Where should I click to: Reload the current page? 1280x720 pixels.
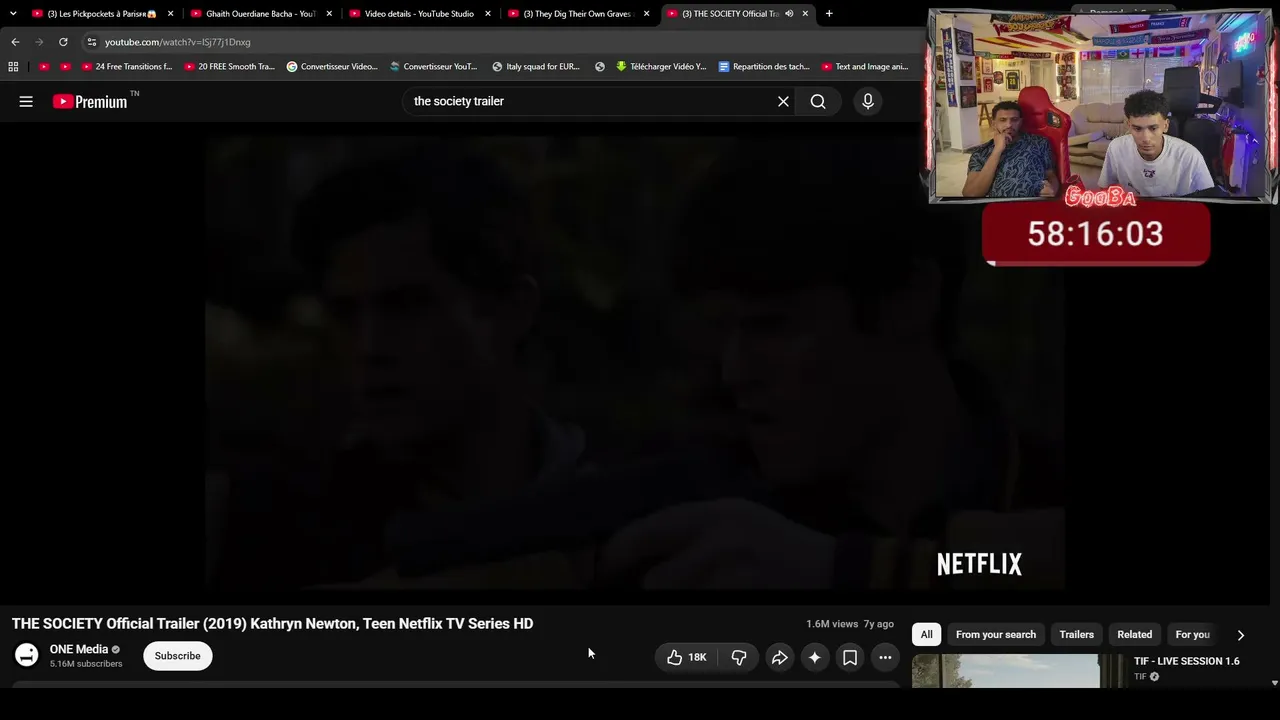[63, 42]
